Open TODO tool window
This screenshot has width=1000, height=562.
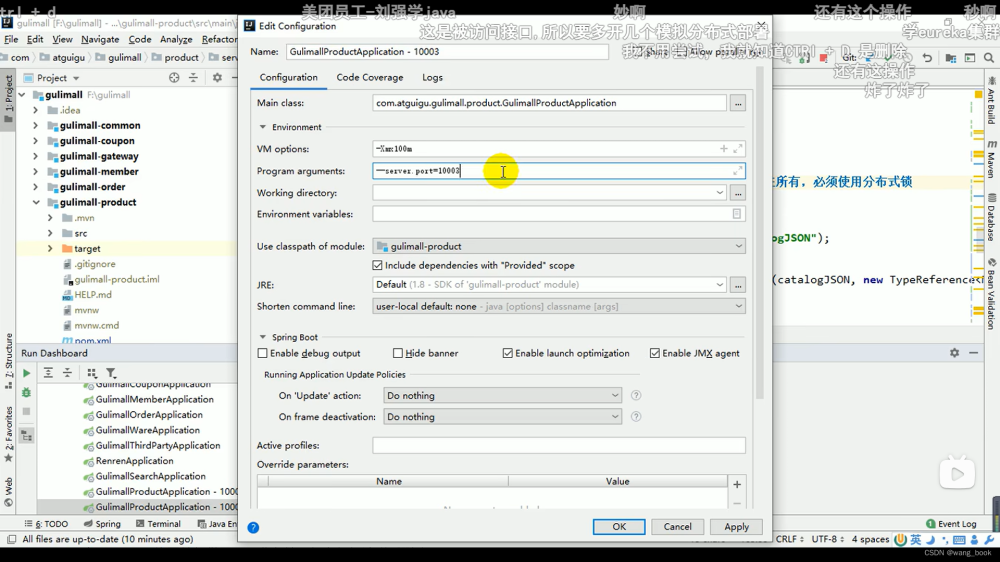click(x=46, y=524)
